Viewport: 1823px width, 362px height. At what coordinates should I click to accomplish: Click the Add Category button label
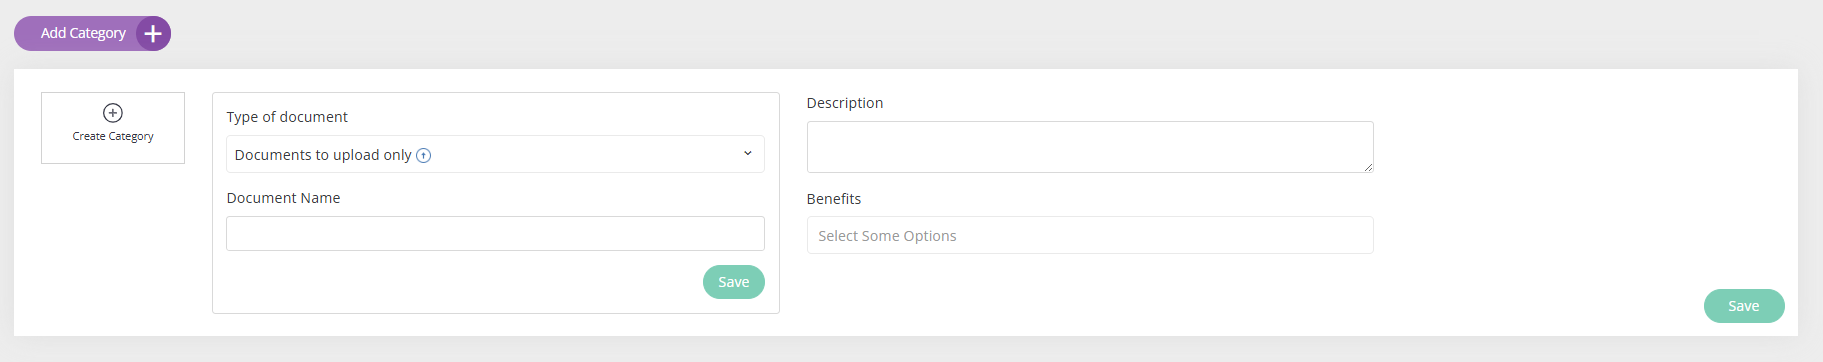[x=83, y=33]
